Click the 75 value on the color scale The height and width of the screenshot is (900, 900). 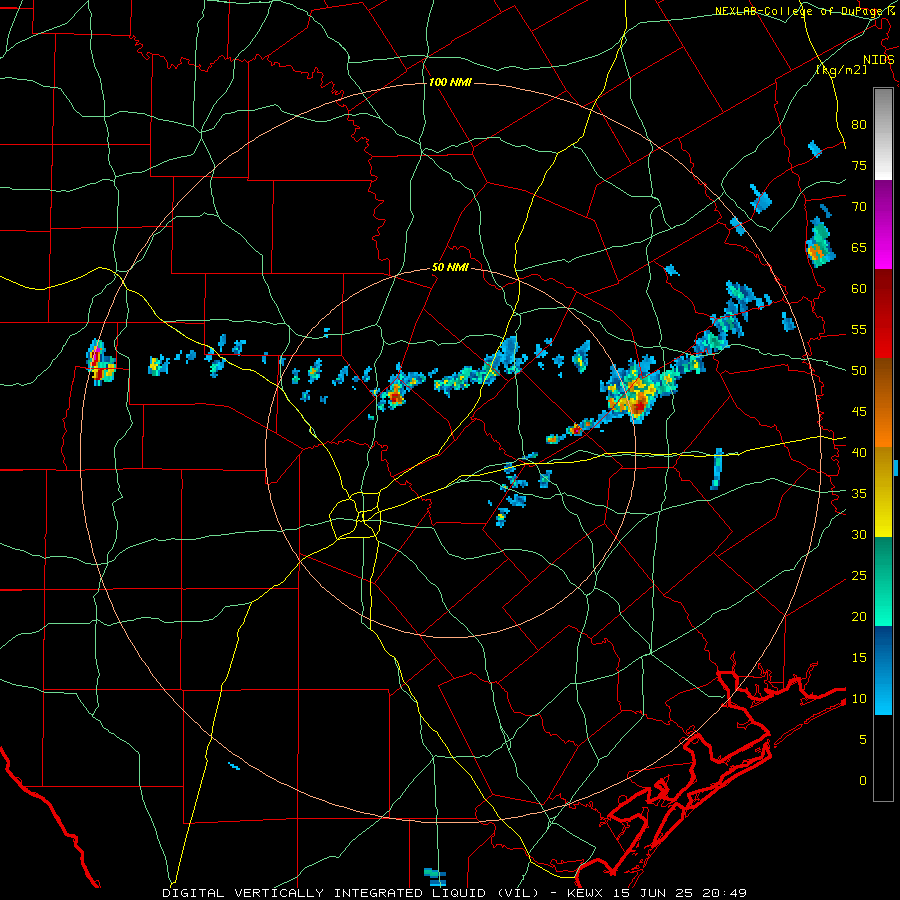coord(859,165)
